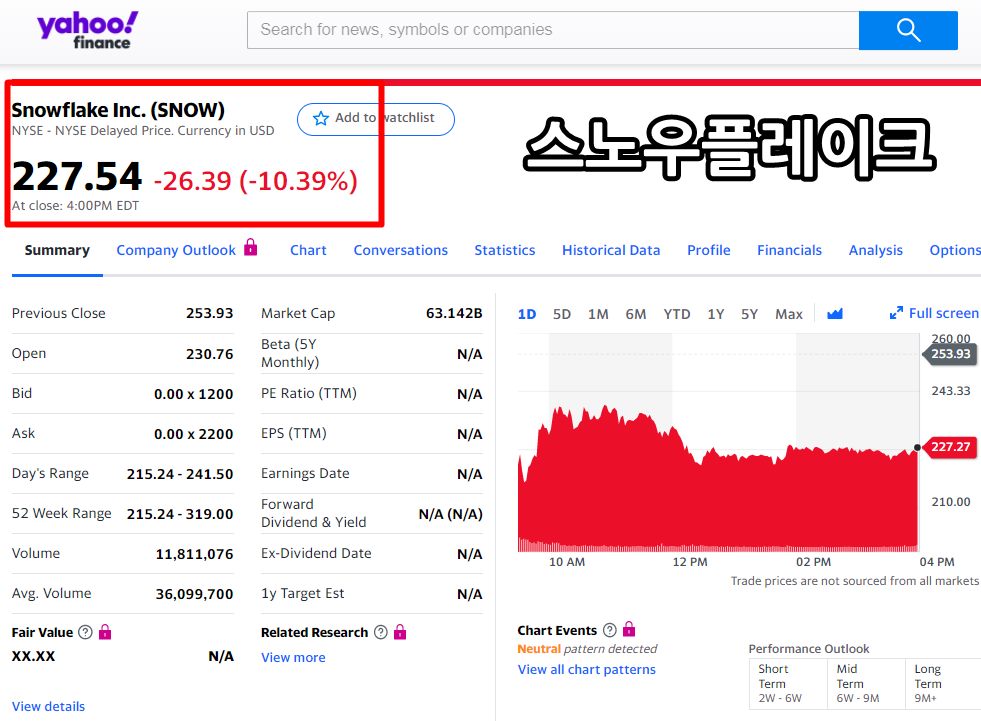Click the Volume value 11,811,076
981x721 pixels.
click(195, 554)
